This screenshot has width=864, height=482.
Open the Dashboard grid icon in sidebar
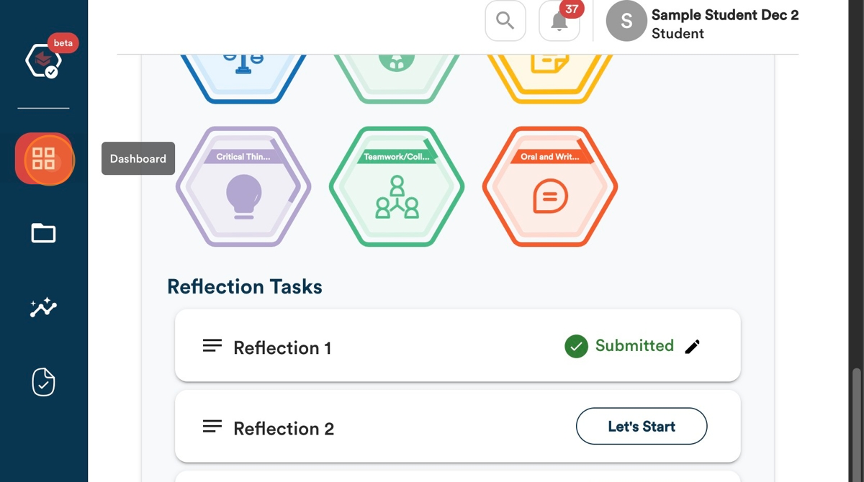(x=44, y=159)
